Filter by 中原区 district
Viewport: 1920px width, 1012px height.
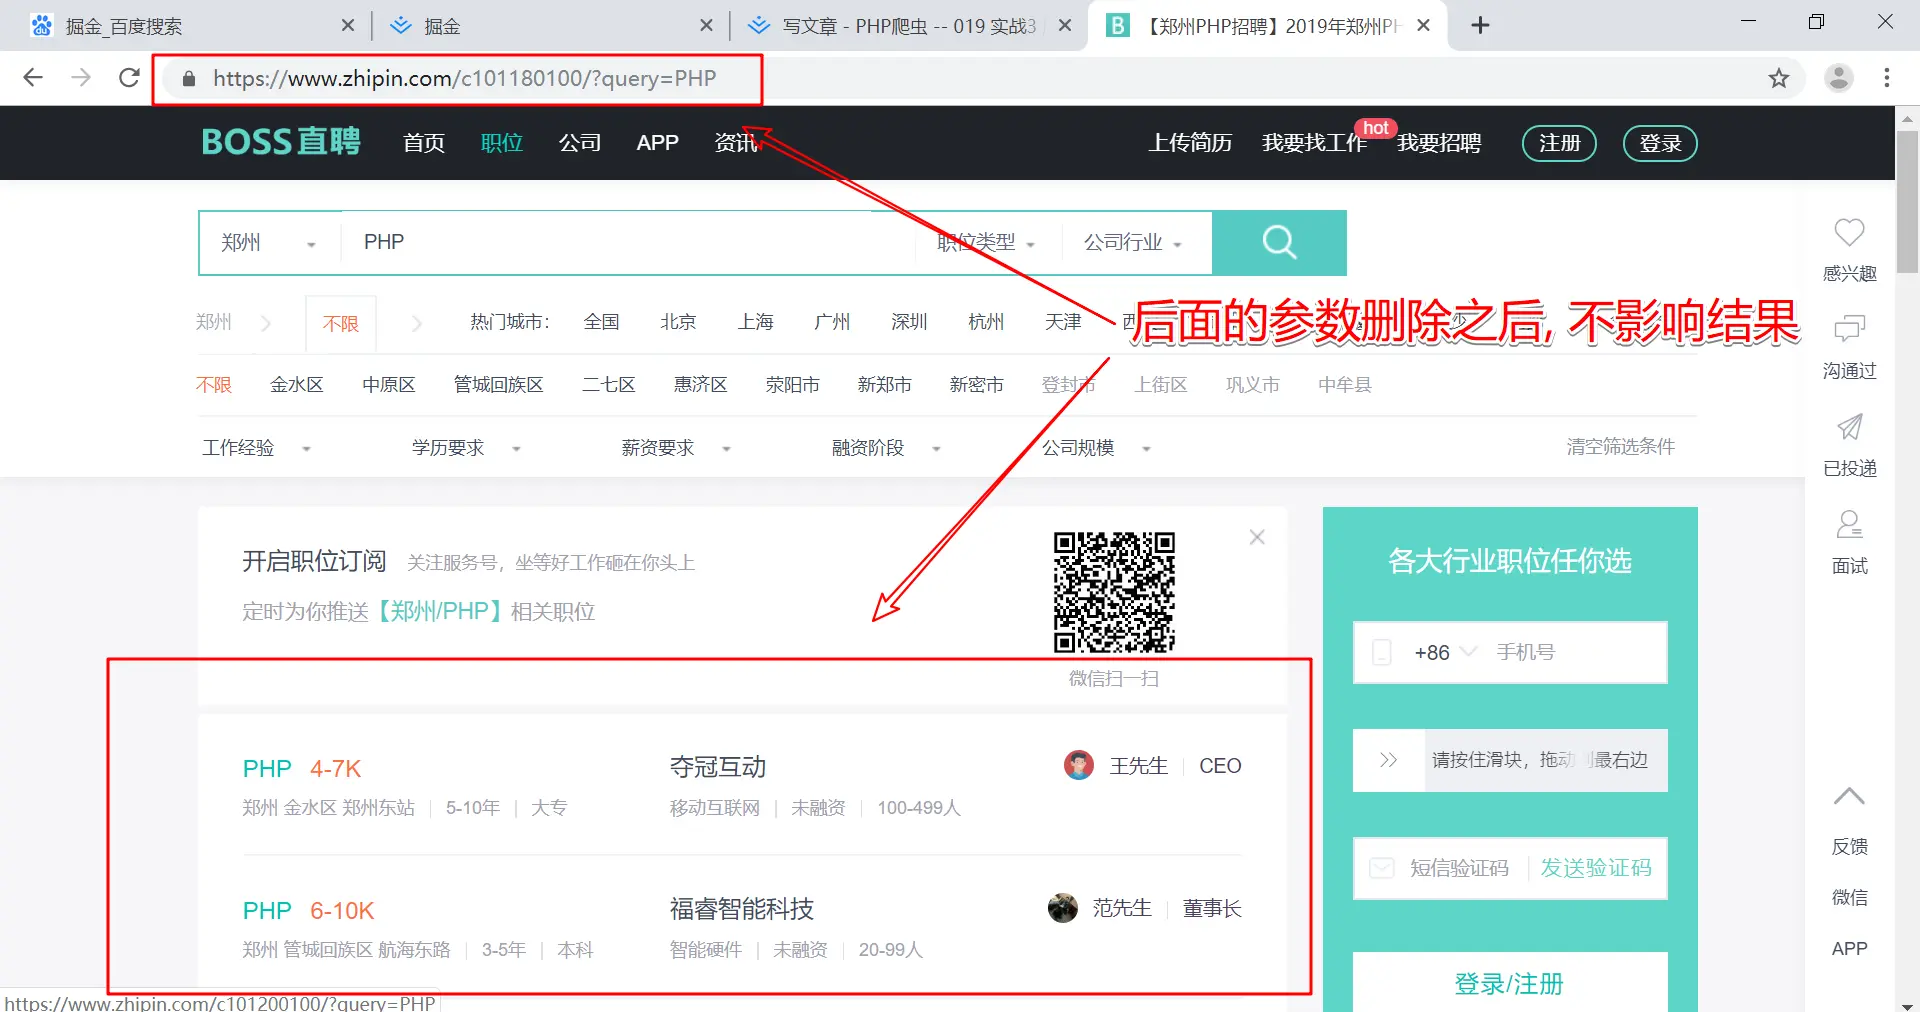[x=389, y=385]
